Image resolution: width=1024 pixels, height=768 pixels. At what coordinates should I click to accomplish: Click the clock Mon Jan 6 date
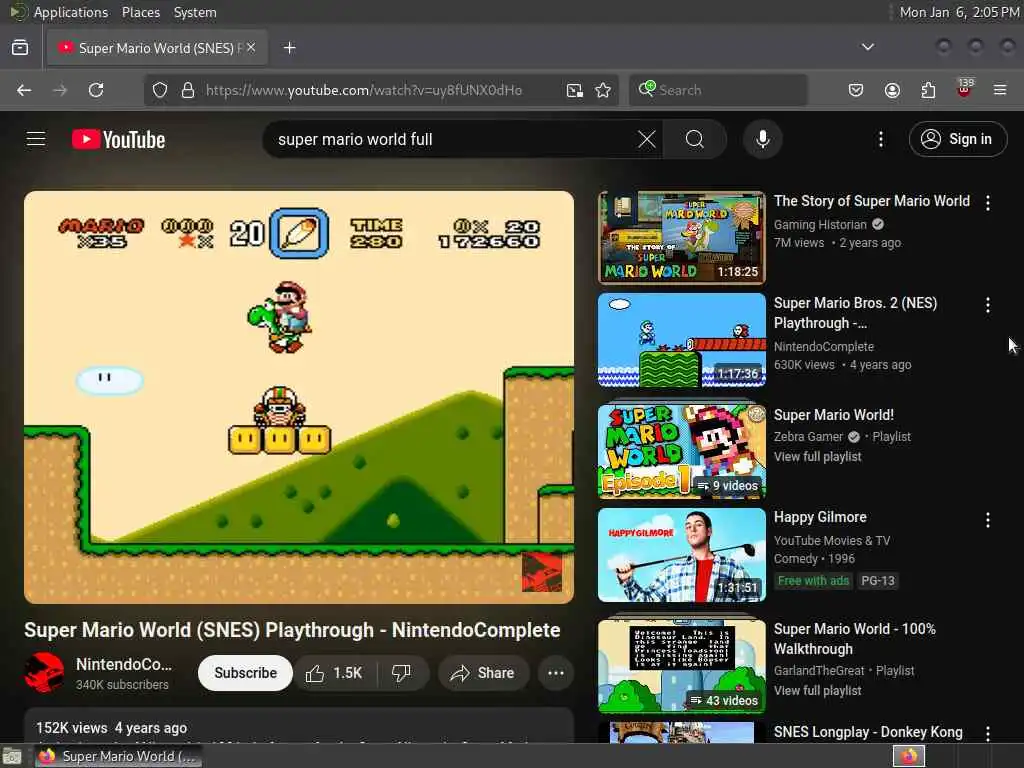[959, 12]
